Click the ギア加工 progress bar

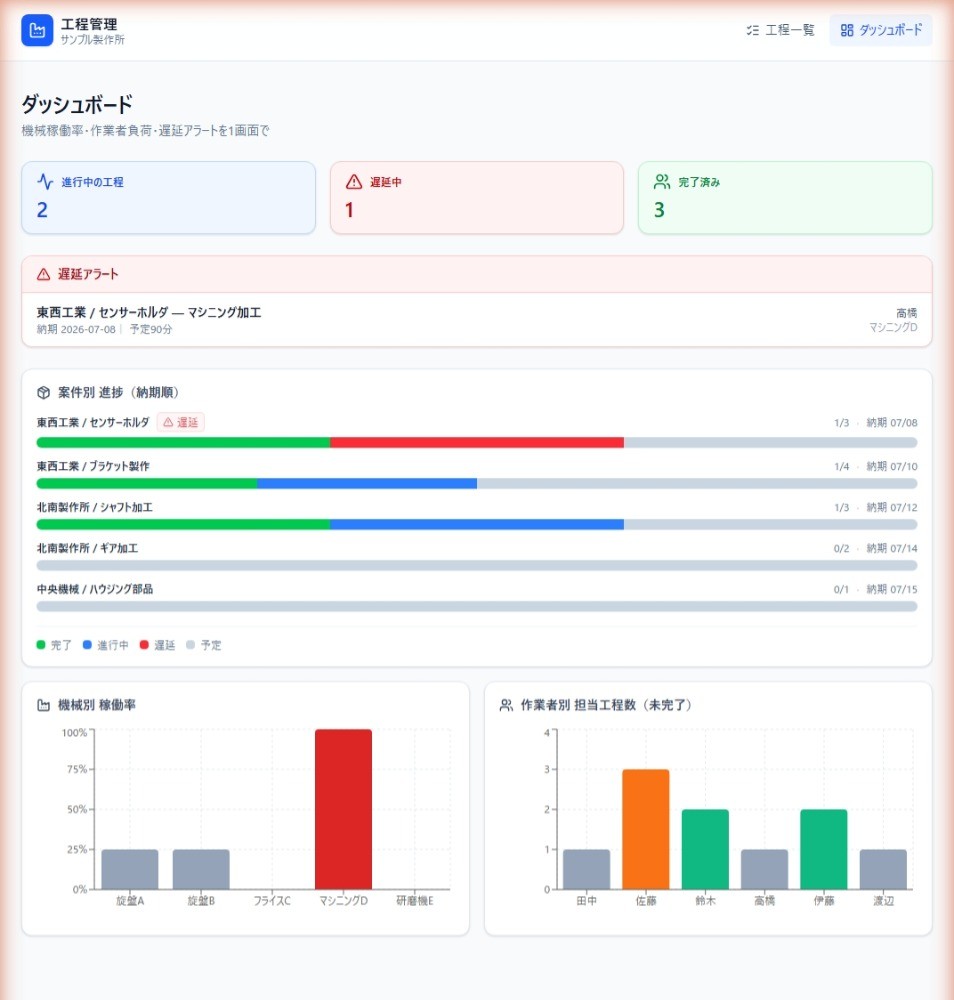[x=477, y=565]
